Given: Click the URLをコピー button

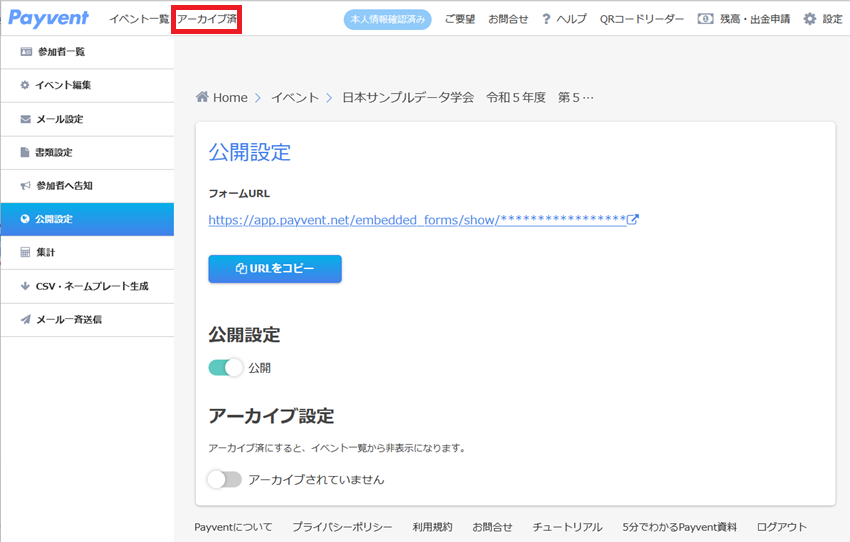Looking at the screenshot, I should 275,269.
